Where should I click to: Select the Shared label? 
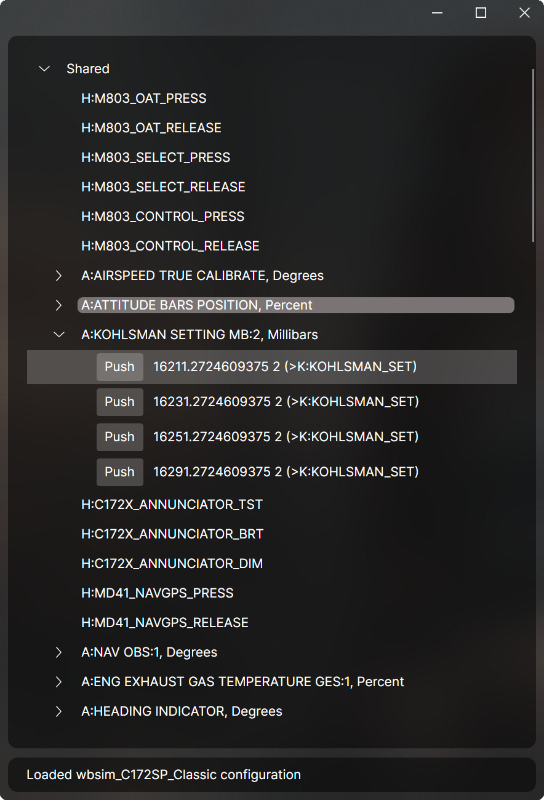tap(88, 68)
